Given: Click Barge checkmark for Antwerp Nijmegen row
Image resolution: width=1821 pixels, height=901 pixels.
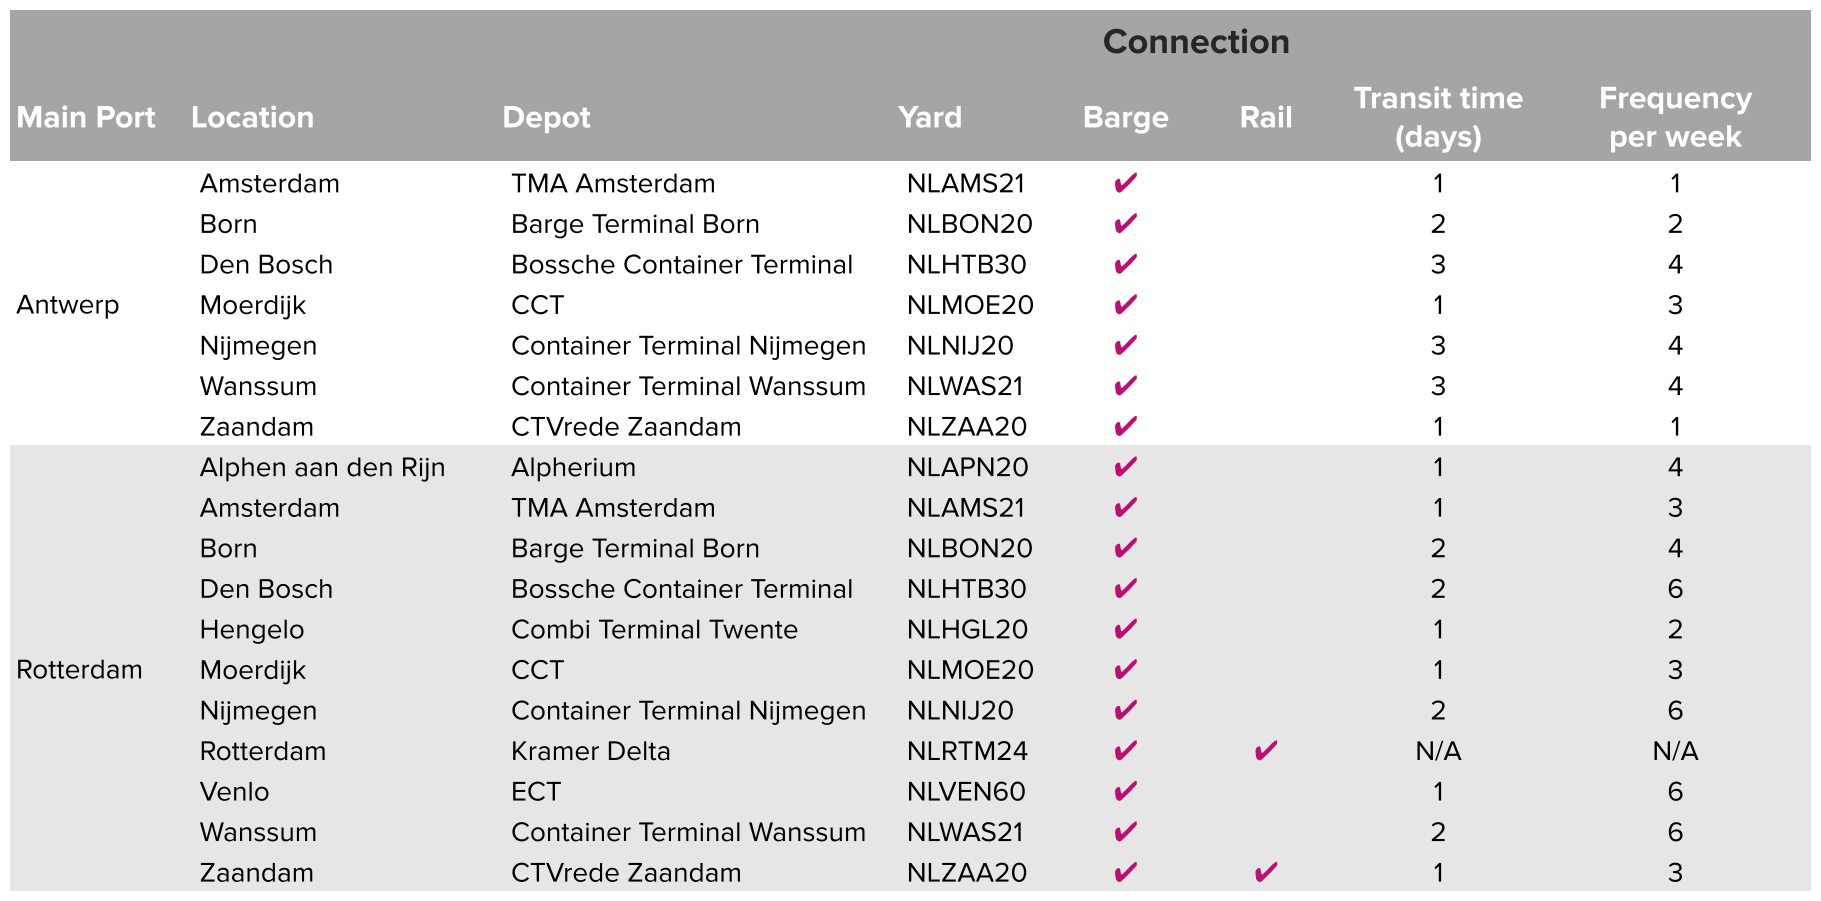Looking at the screenshot, I should (1125, 345).
